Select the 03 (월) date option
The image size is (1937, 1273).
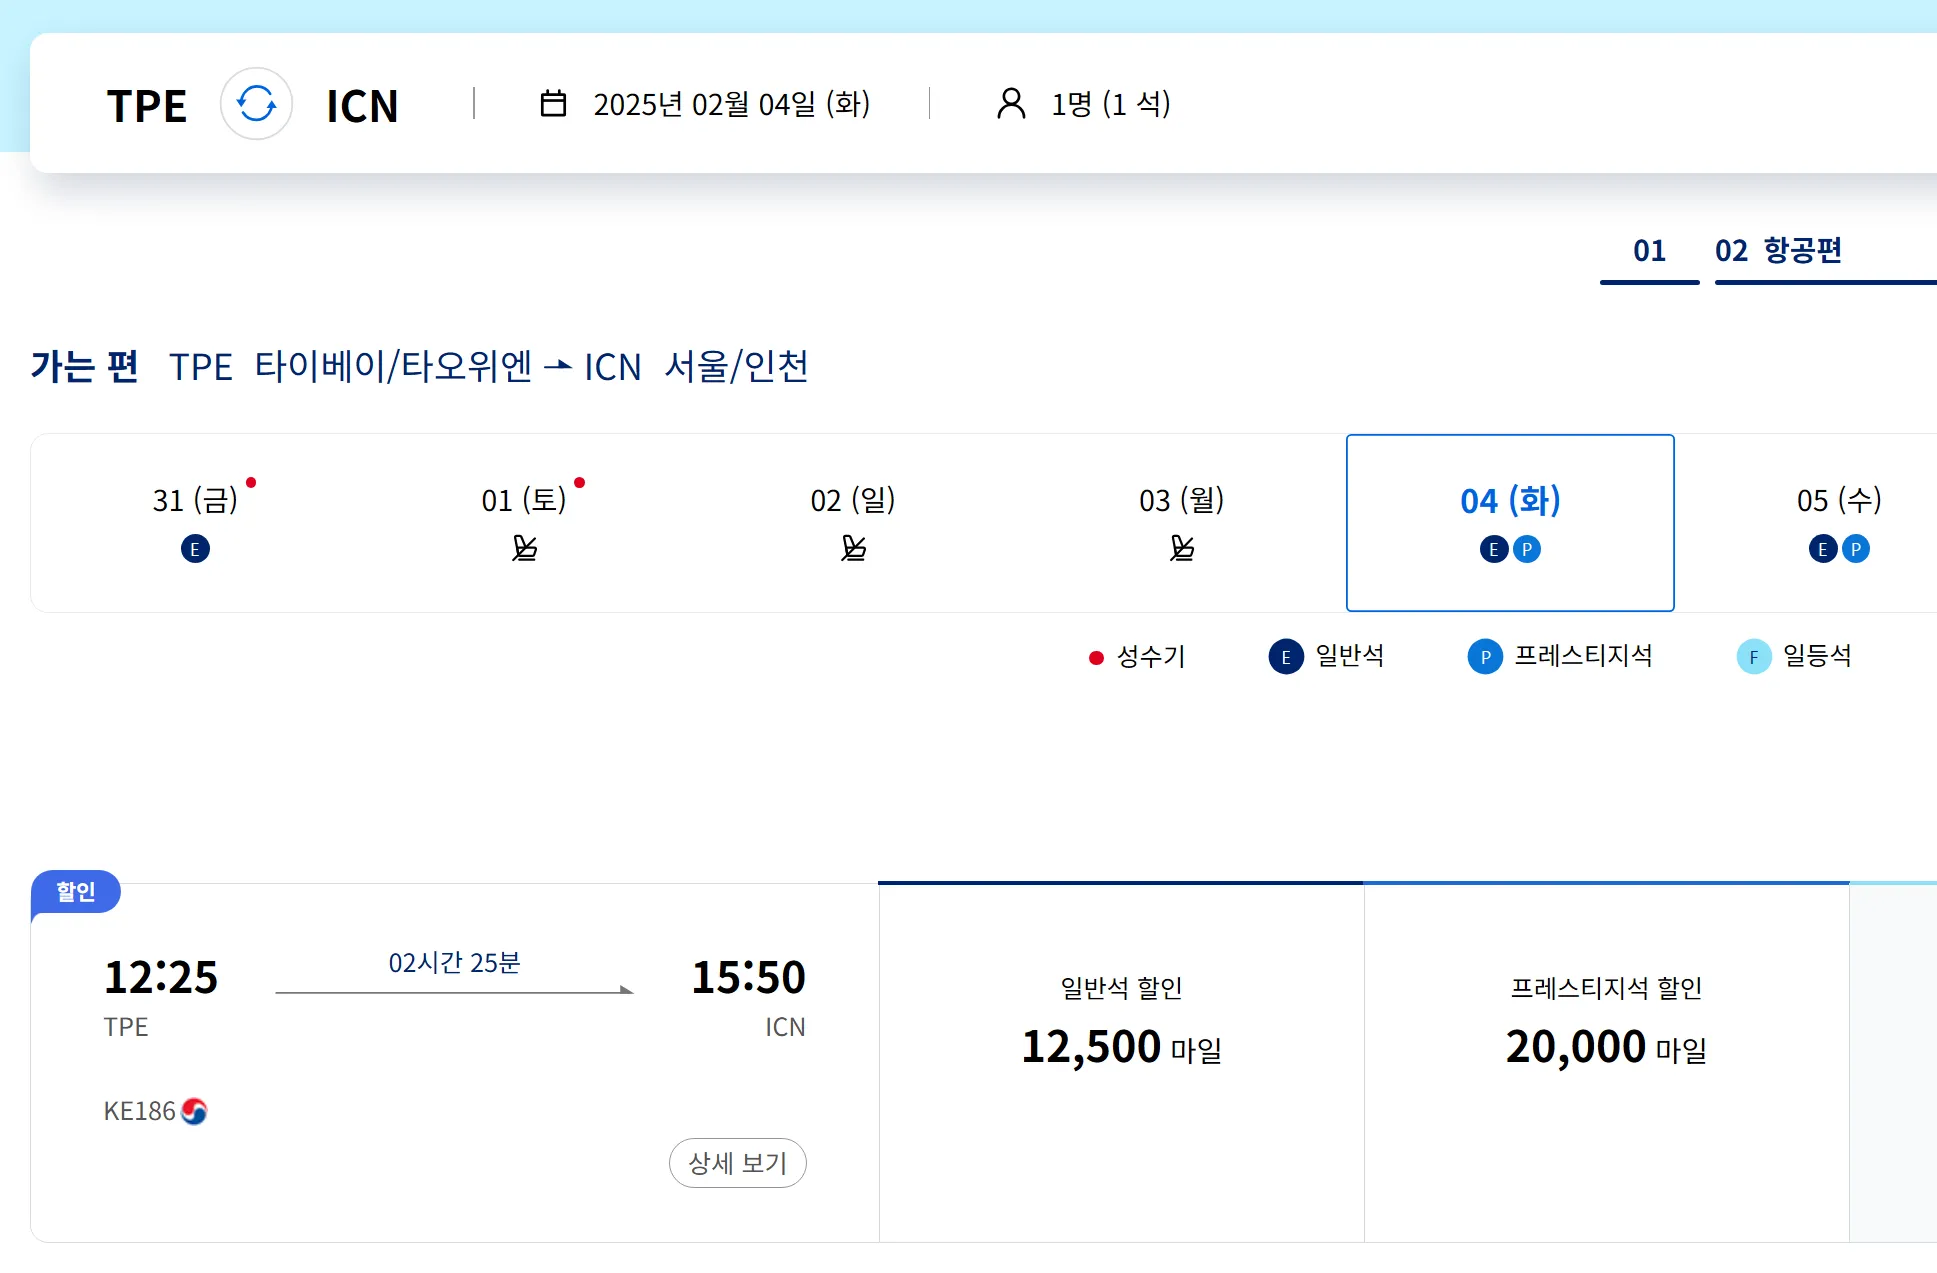[1181, 521]
